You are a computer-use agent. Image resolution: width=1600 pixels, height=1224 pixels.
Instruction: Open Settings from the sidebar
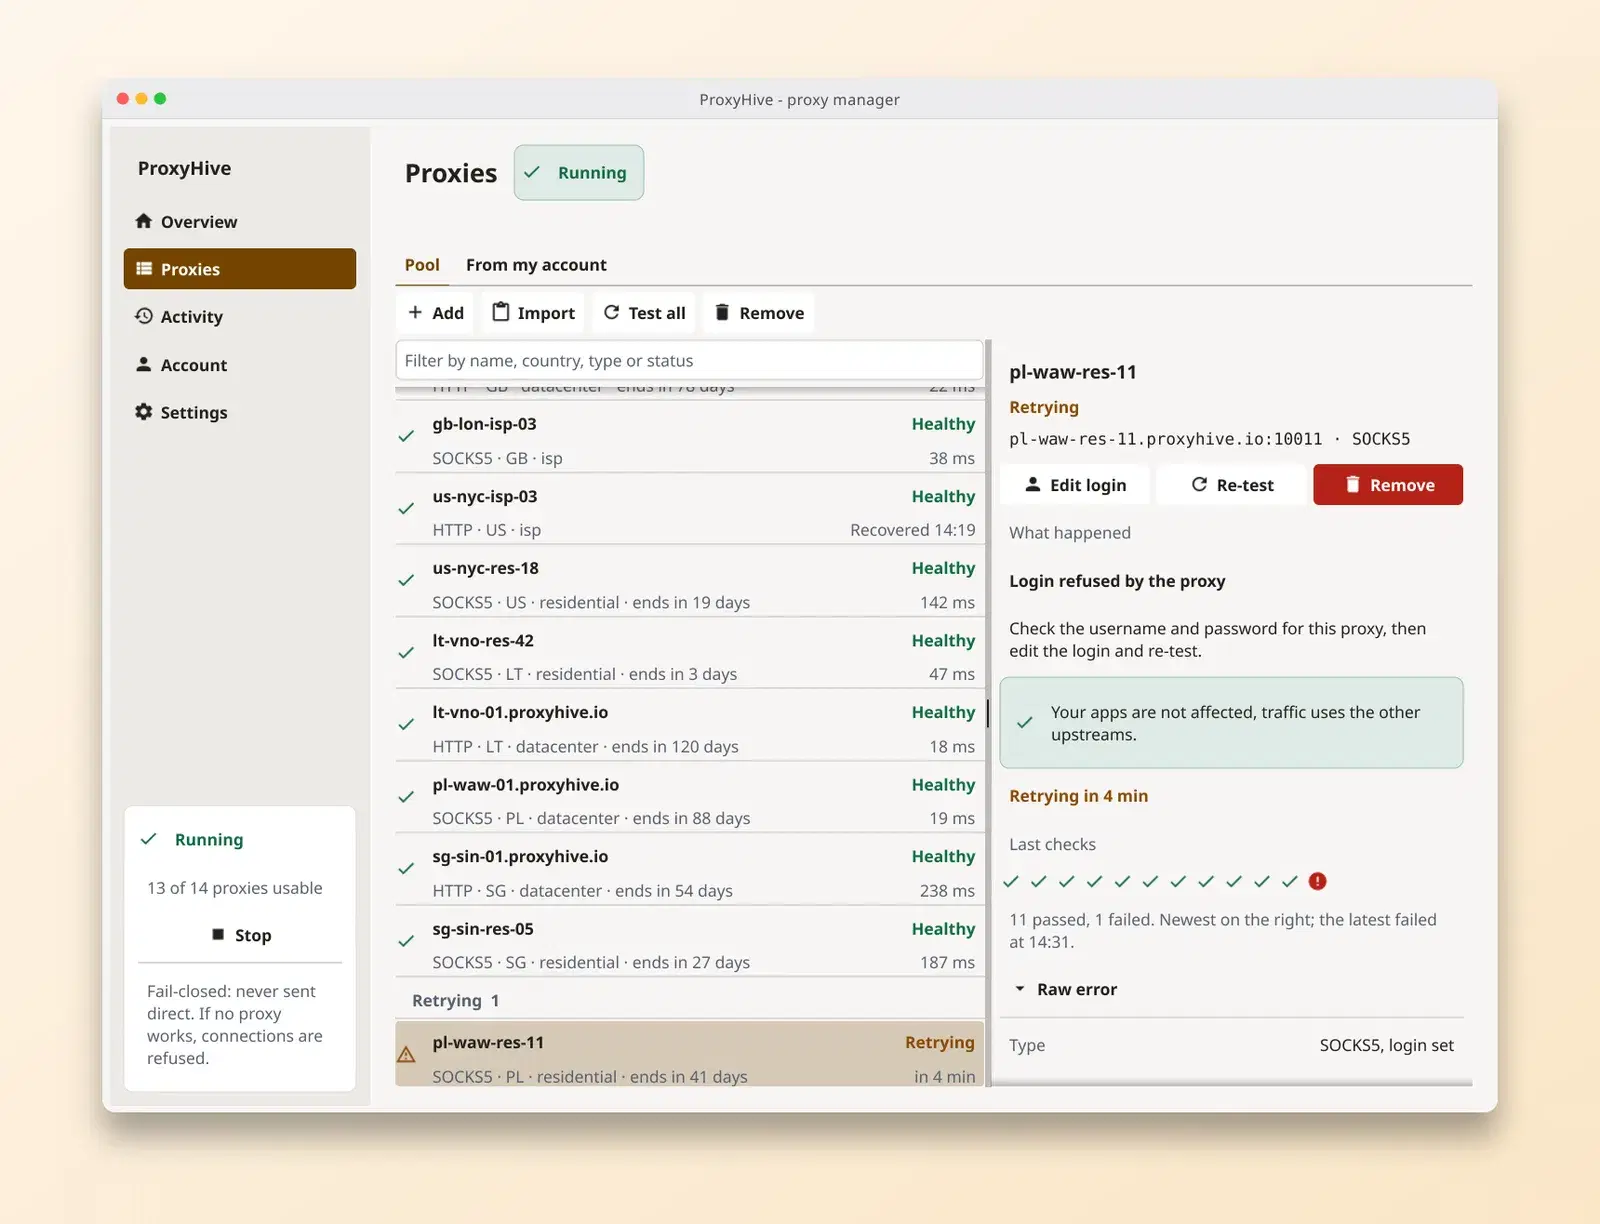pos(240,412)
